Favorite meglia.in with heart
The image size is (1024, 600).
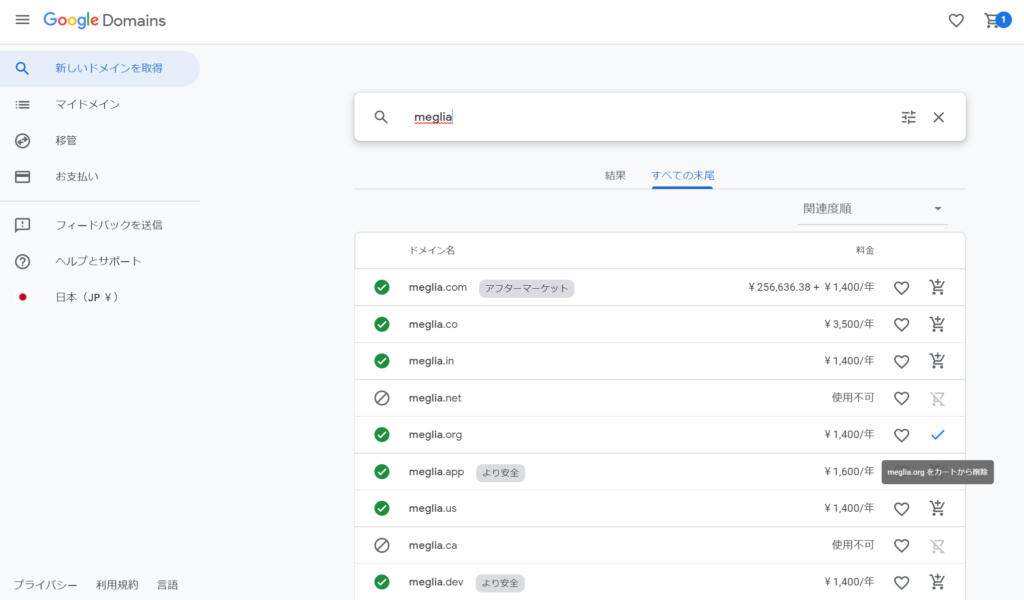[x=901, y=361]
